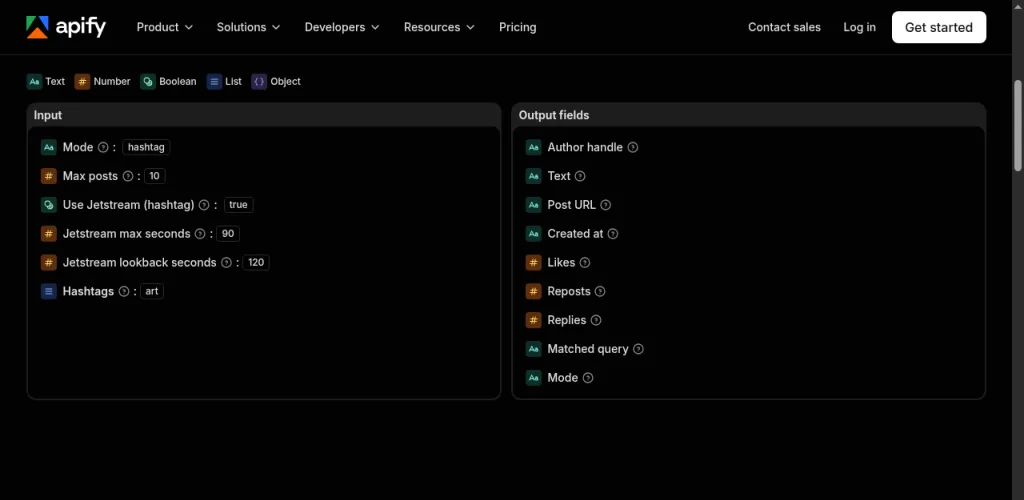Expand the Resources menu
This screenshot has width=1024, height=500.
tap(439, 27)
